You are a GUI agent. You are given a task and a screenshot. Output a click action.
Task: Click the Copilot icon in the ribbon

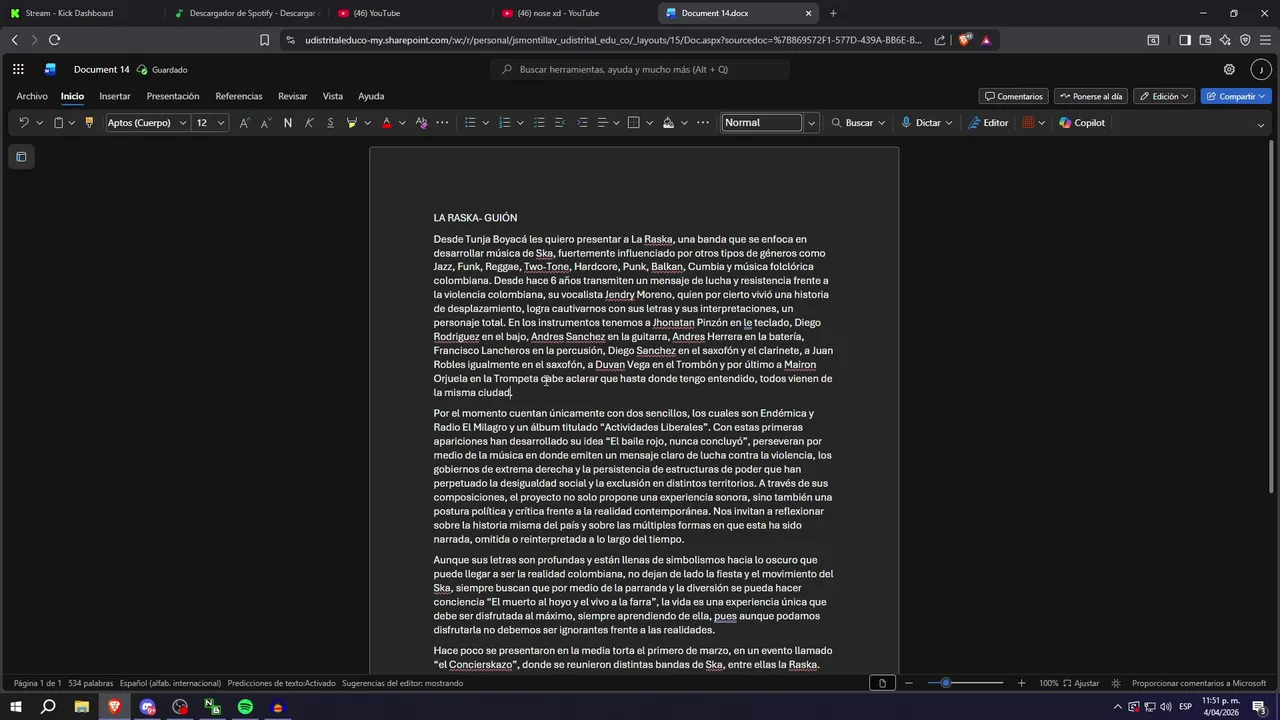[1082, 123]
